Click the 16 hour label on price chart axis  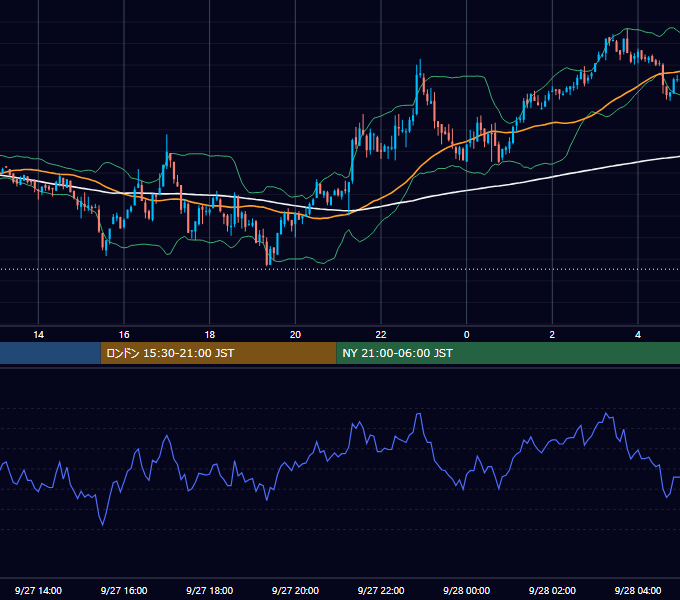tap(124, 335)
